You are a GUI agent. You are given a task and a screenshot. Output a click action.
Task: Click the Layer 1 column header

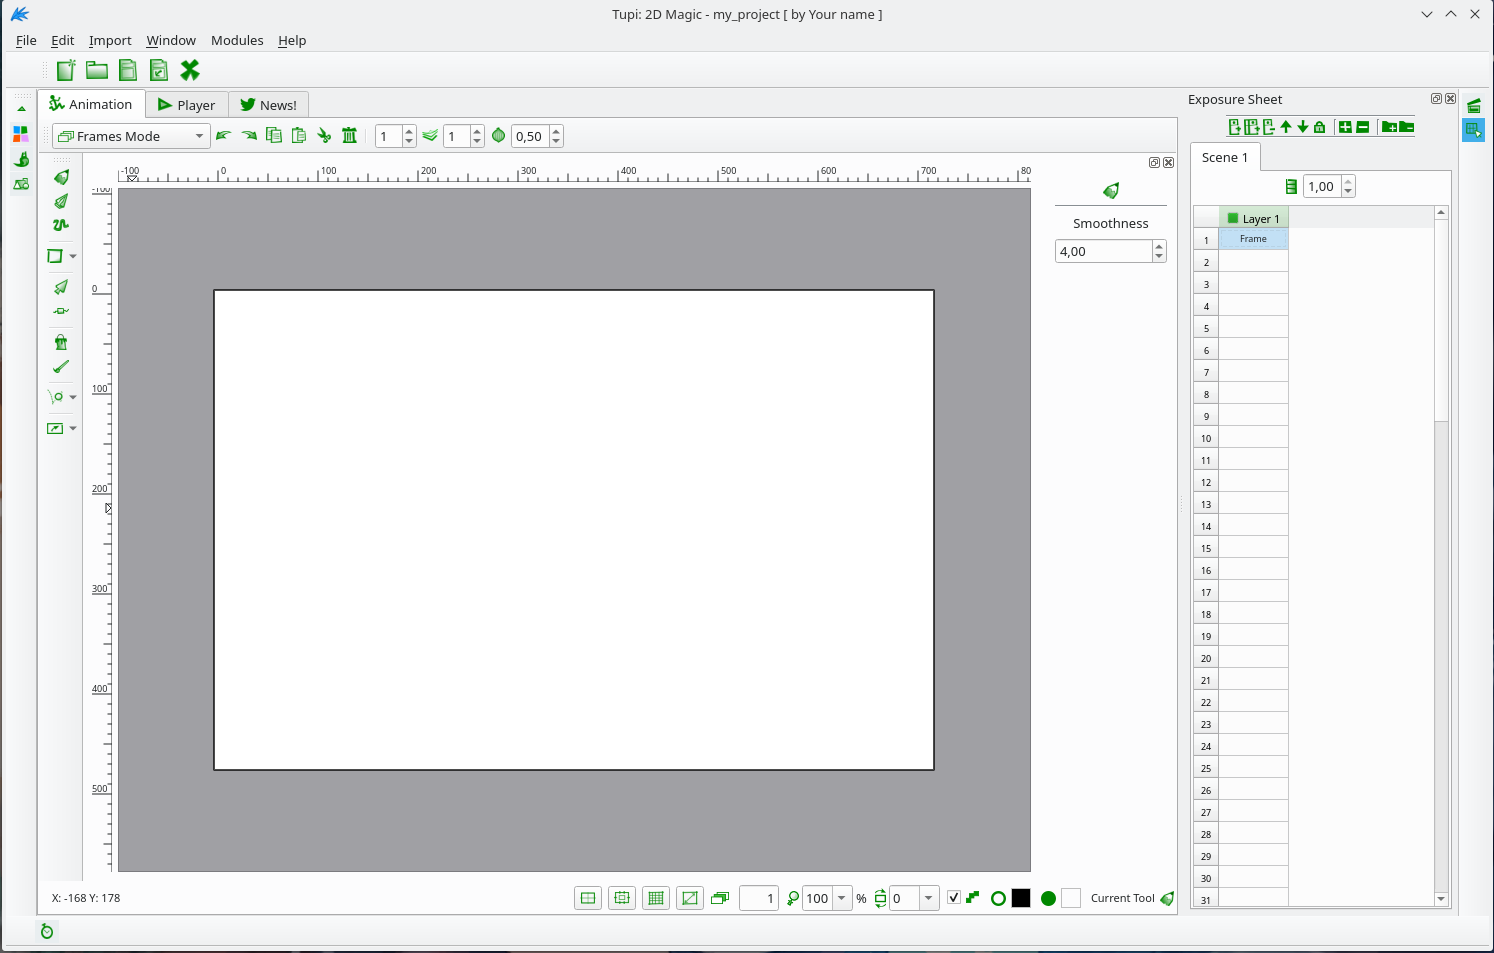1254,218
